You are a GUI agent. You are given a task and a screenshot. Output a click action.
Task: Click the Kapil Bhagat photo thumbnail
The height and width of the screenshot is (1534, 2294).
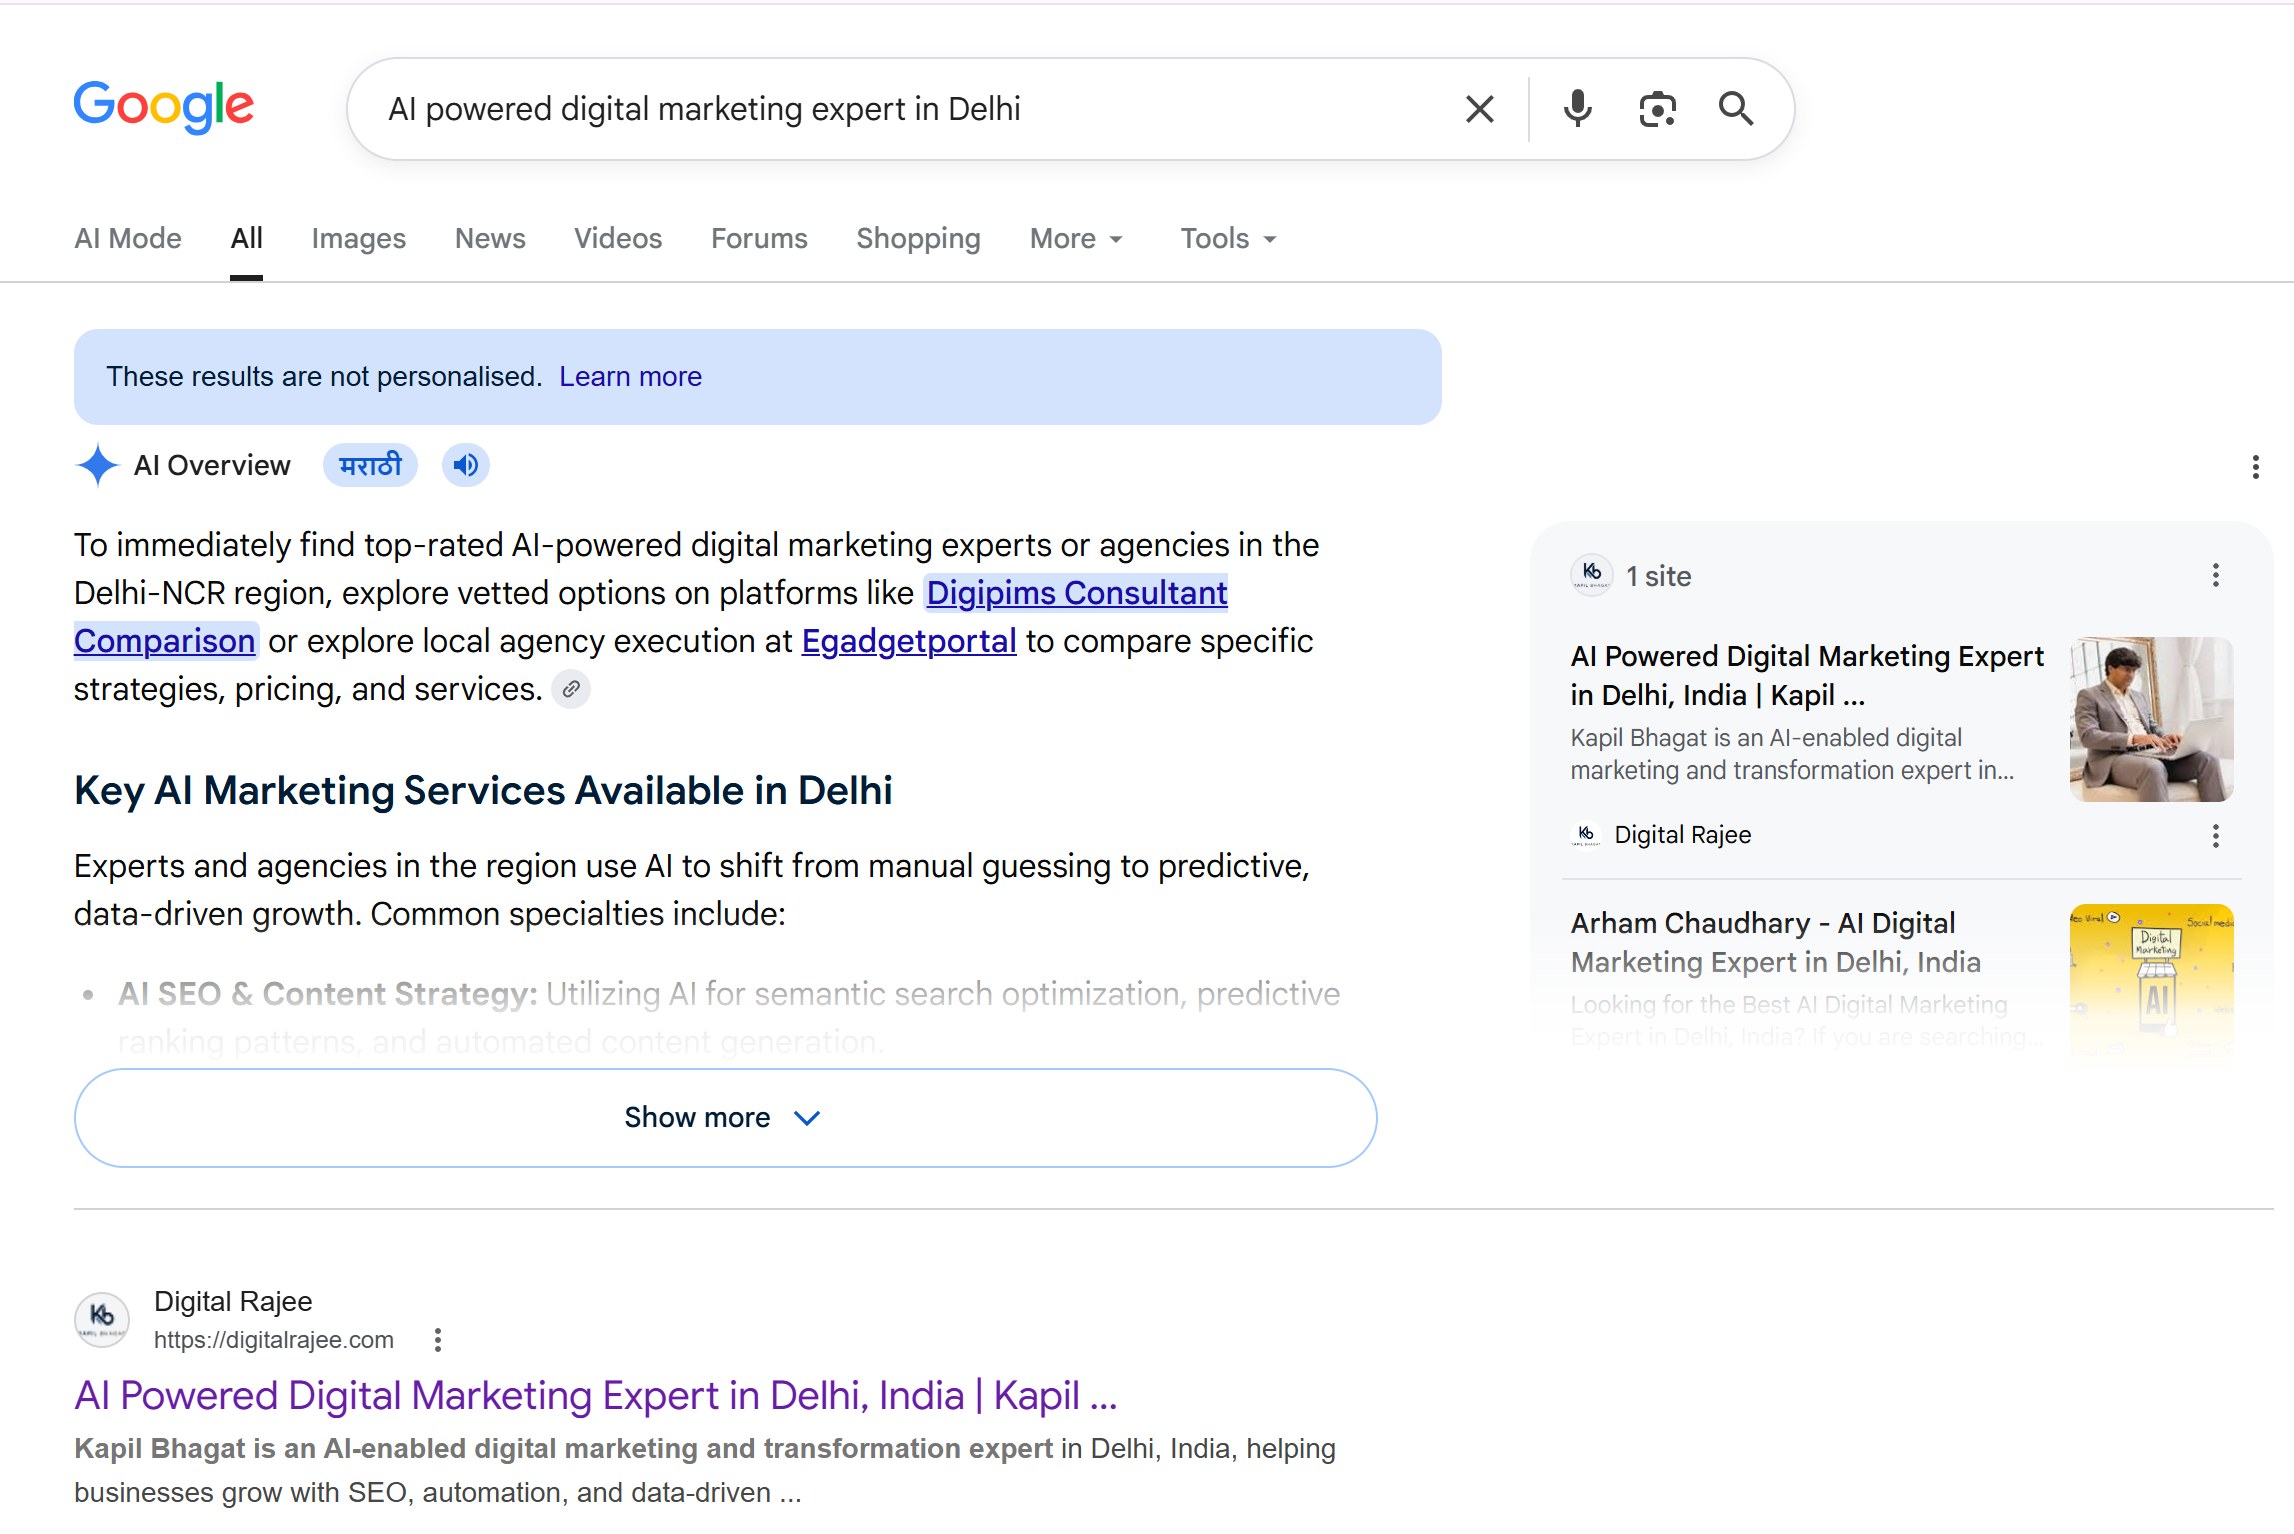pyautogui.click(x=2151, y=719)
